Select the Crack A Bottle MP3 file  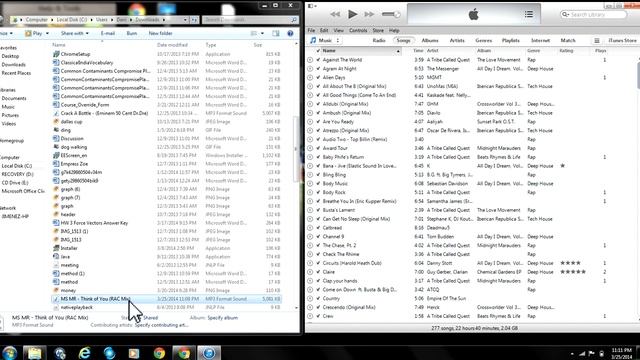point(104,113)
